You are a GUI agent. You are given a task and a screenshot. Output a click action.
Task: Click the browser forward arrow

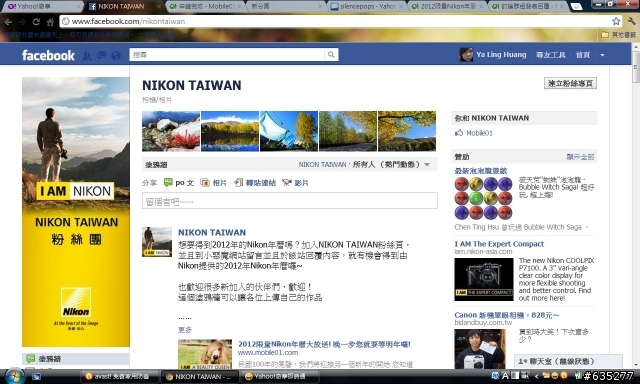click(22, 21)
